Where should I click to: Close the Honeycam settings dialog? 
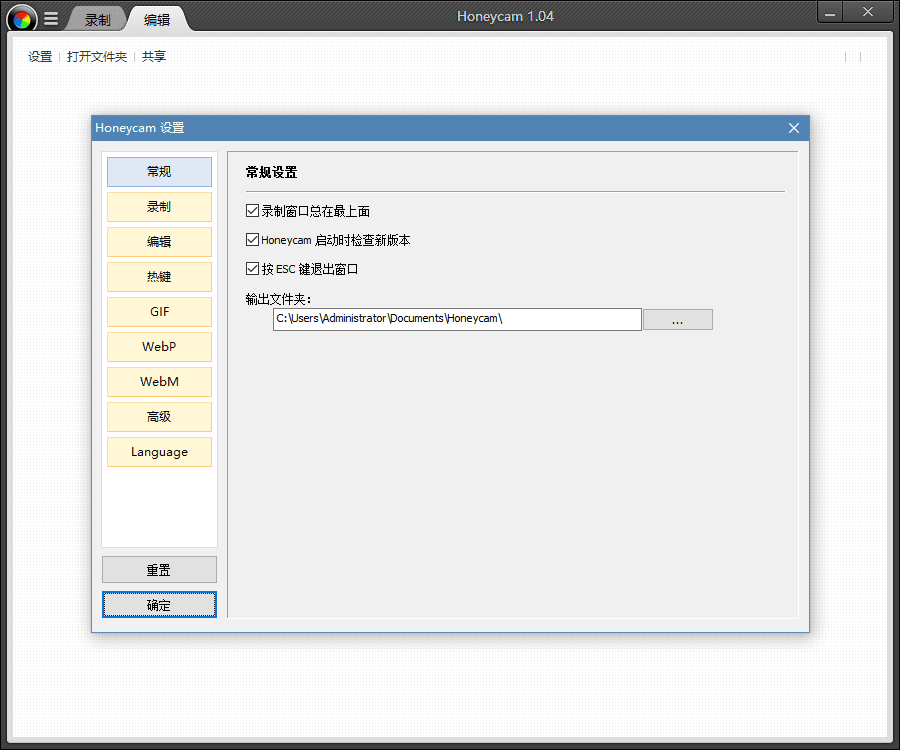pos(794,128)
